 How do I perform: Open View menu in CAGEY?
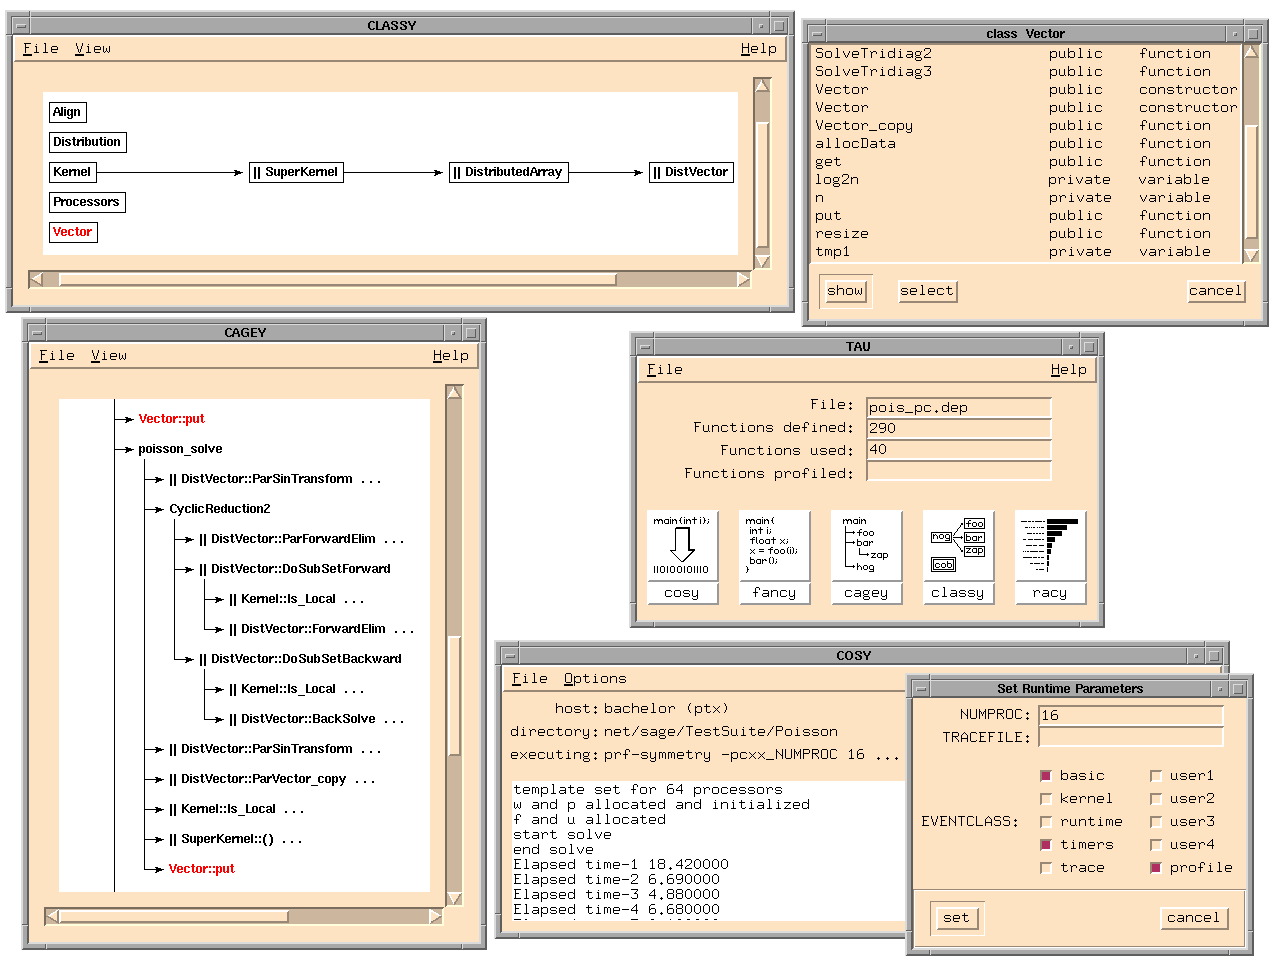[x=109, y=355]
